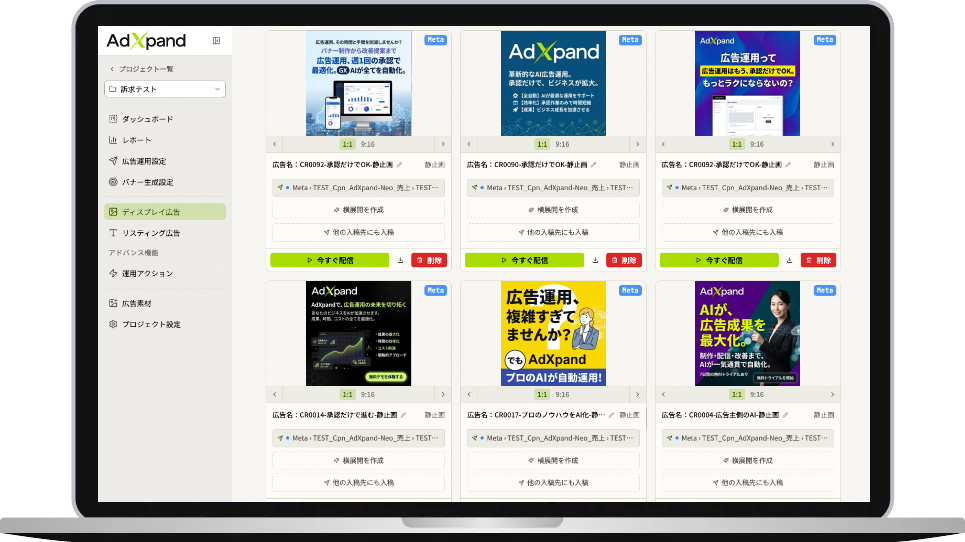Image resolution: width=965 pixels, height=542 pixels.
Task: Open the Meta destination field on the CR0004 card
Action: coord(748,438)
